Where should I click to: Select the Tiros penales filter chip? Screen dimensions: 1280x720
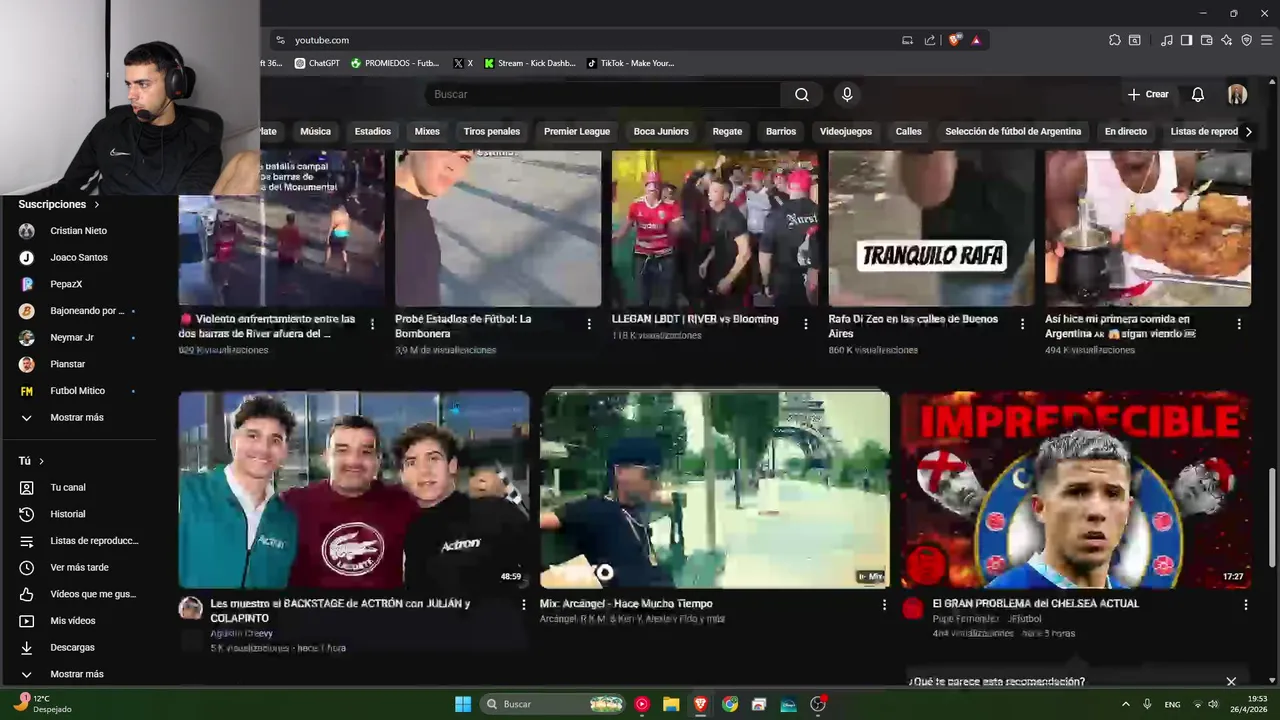492,131
